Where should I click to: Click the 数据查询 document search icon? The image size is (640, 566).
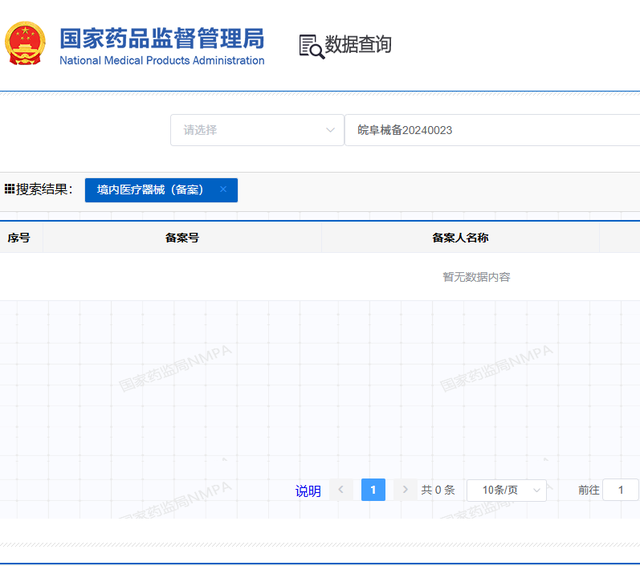311,46
